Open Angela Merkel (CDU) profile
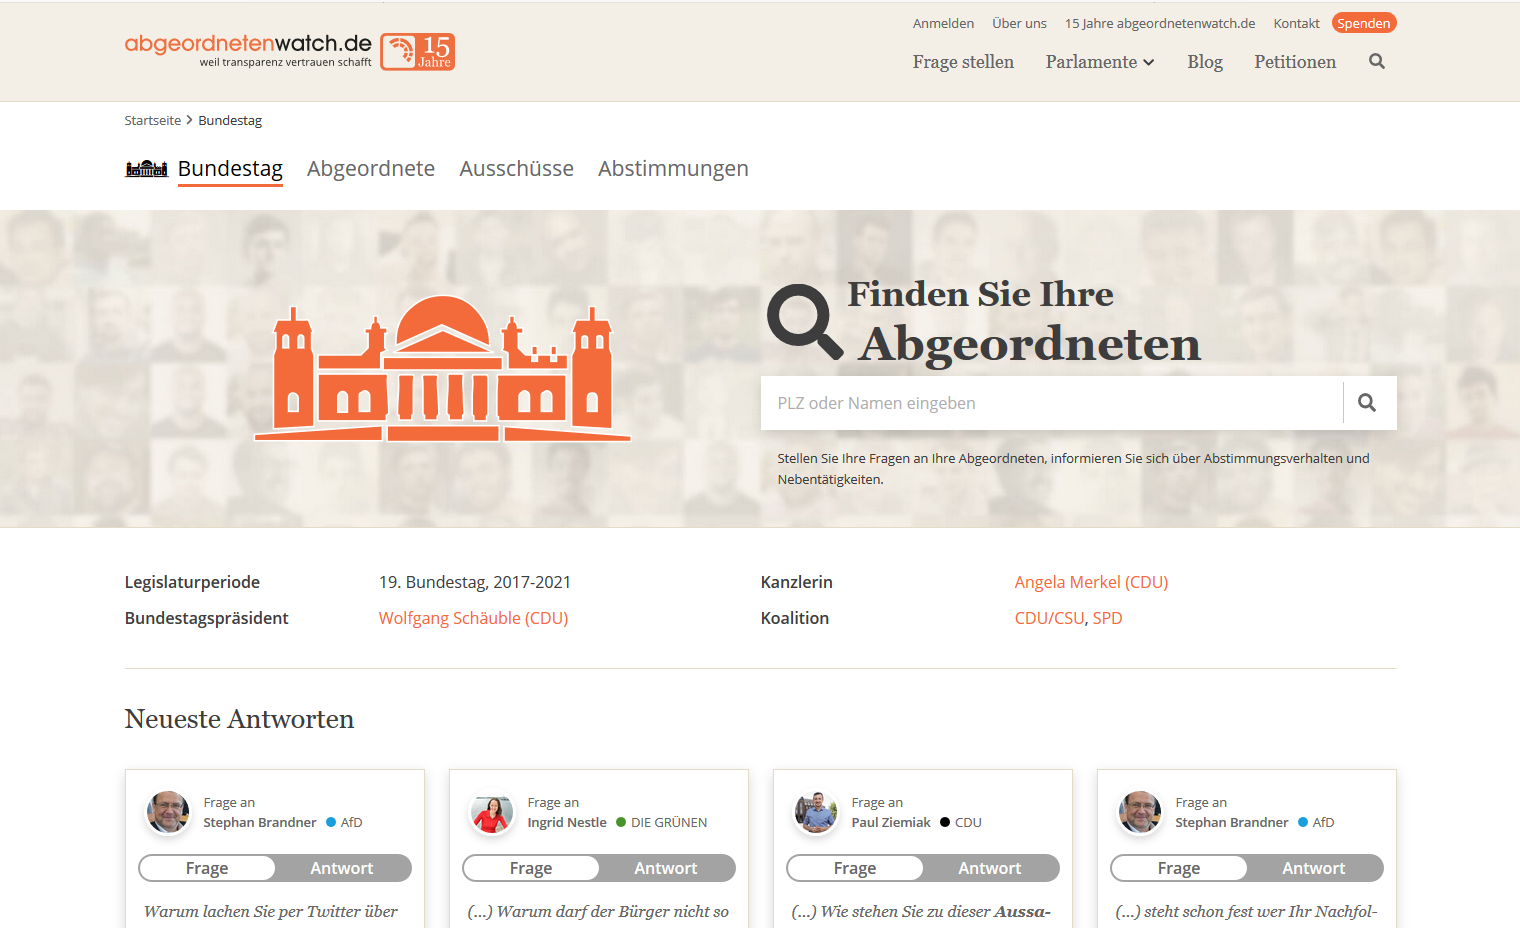This screenshot has width=1520, height=928. coord(1091,582)
